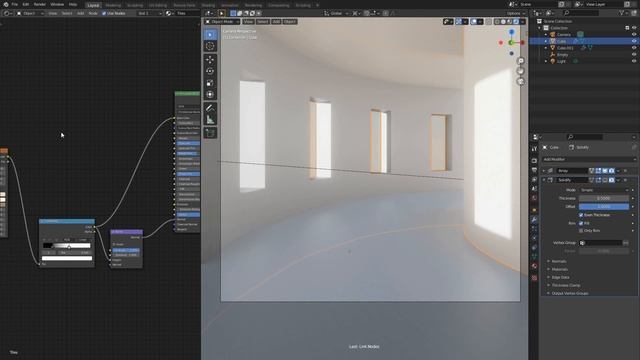The height and width of the screenshot is (360, 640).
Task: Select the Rotate tool in viewport toolbar
Action: click(x=210, y=71)
